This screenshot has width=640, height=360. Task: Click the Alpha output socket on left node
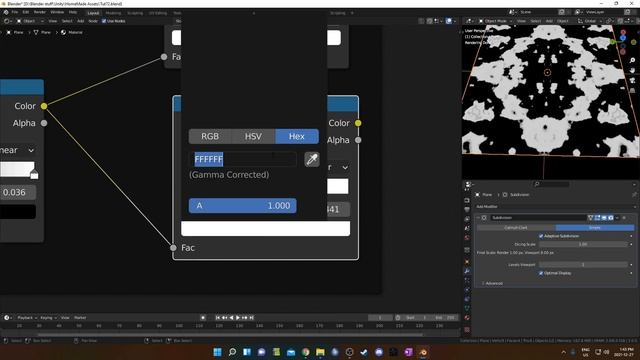pos(44,123)
